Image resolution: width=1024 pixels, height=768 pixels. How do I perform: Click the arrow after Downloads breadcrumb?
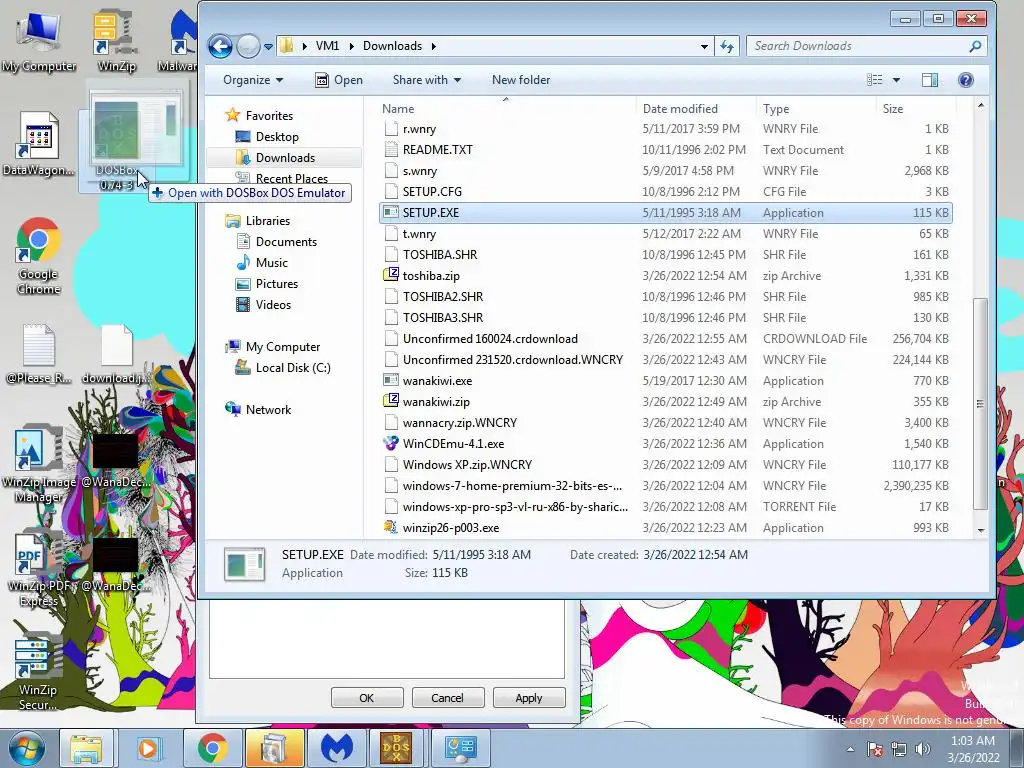pos(433,46)
